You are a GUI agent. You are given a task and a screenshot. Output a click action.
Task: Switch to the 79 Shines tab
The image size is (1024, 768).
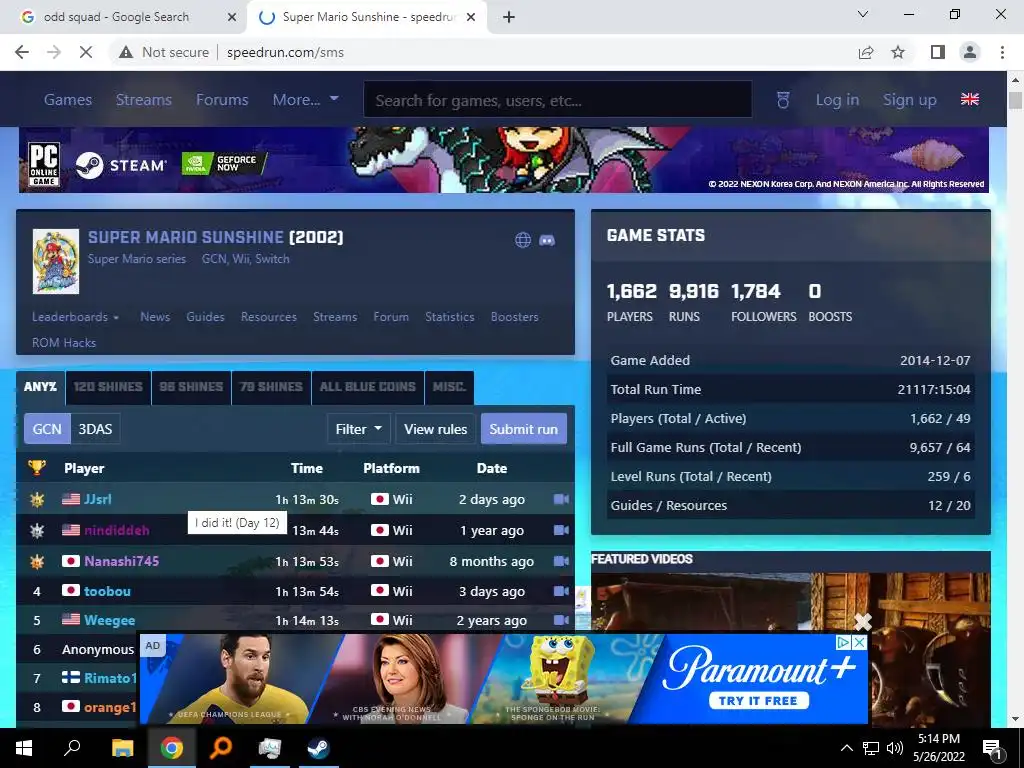point(271,387)
